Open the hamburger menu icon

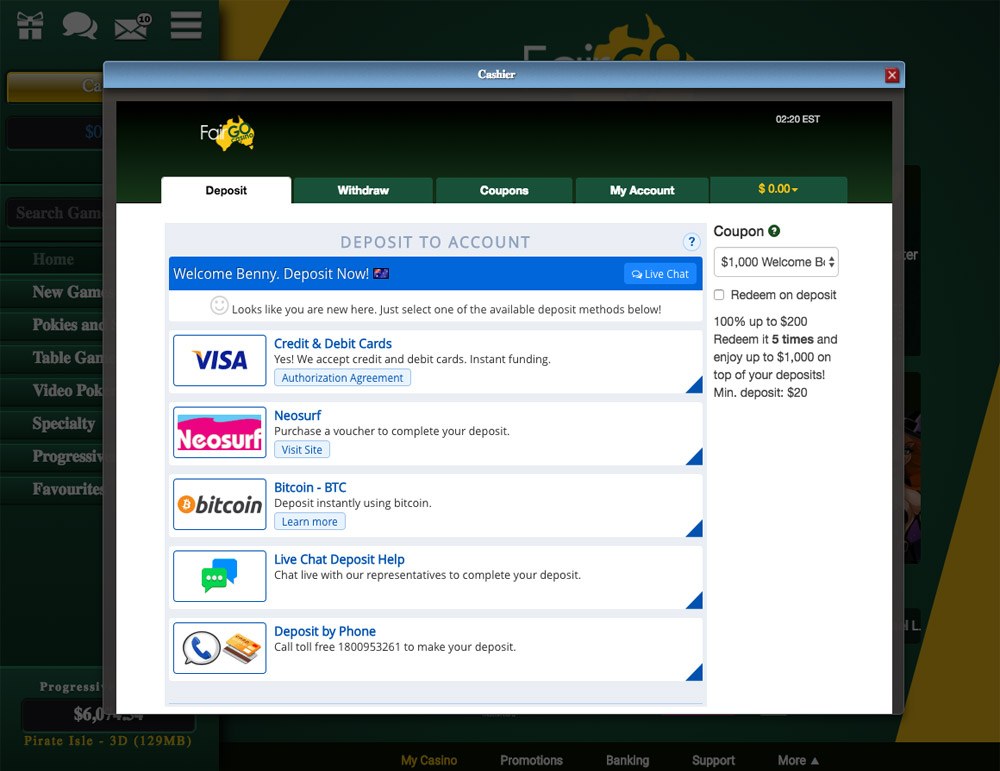pyautogui.click(x=186, y=25)
